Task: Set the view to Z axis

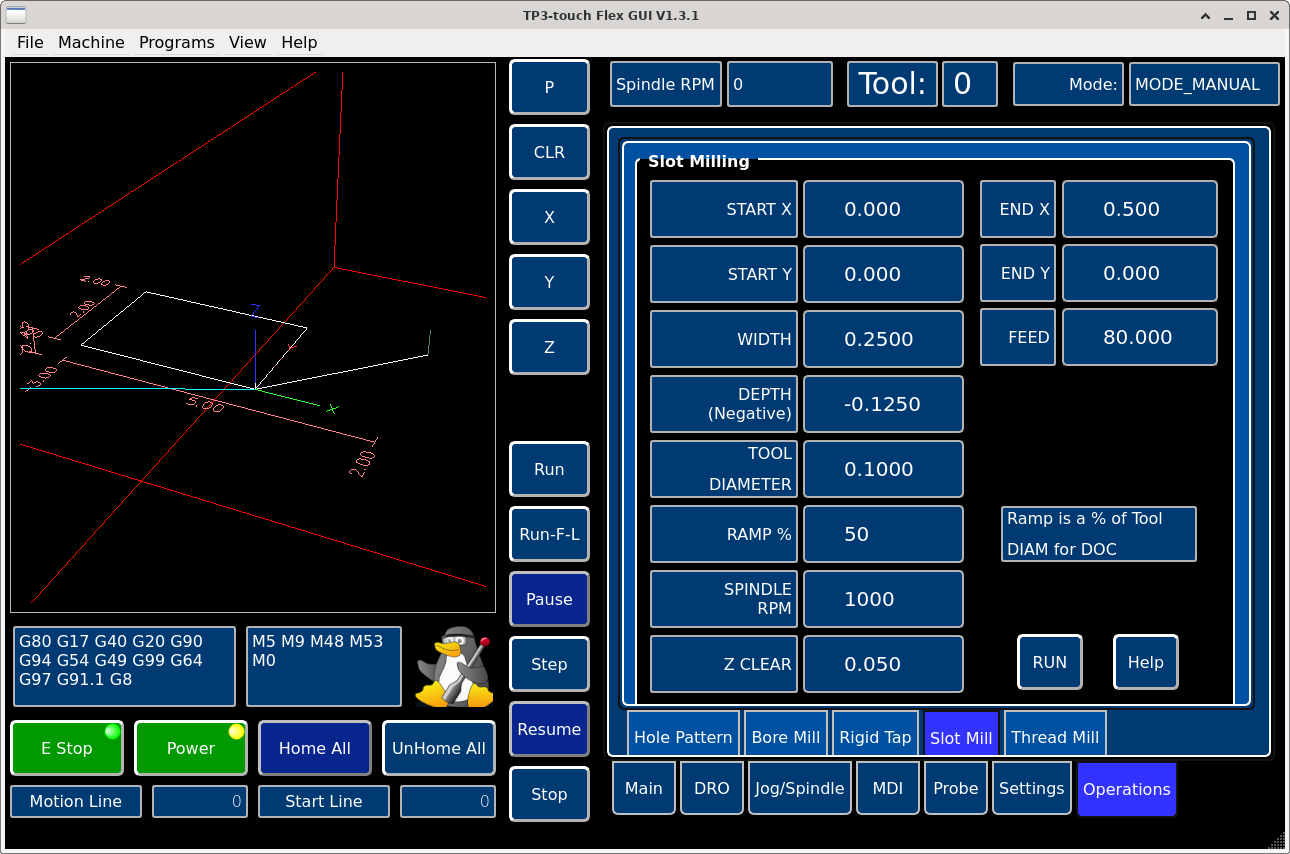Action: tap(549, 347)
